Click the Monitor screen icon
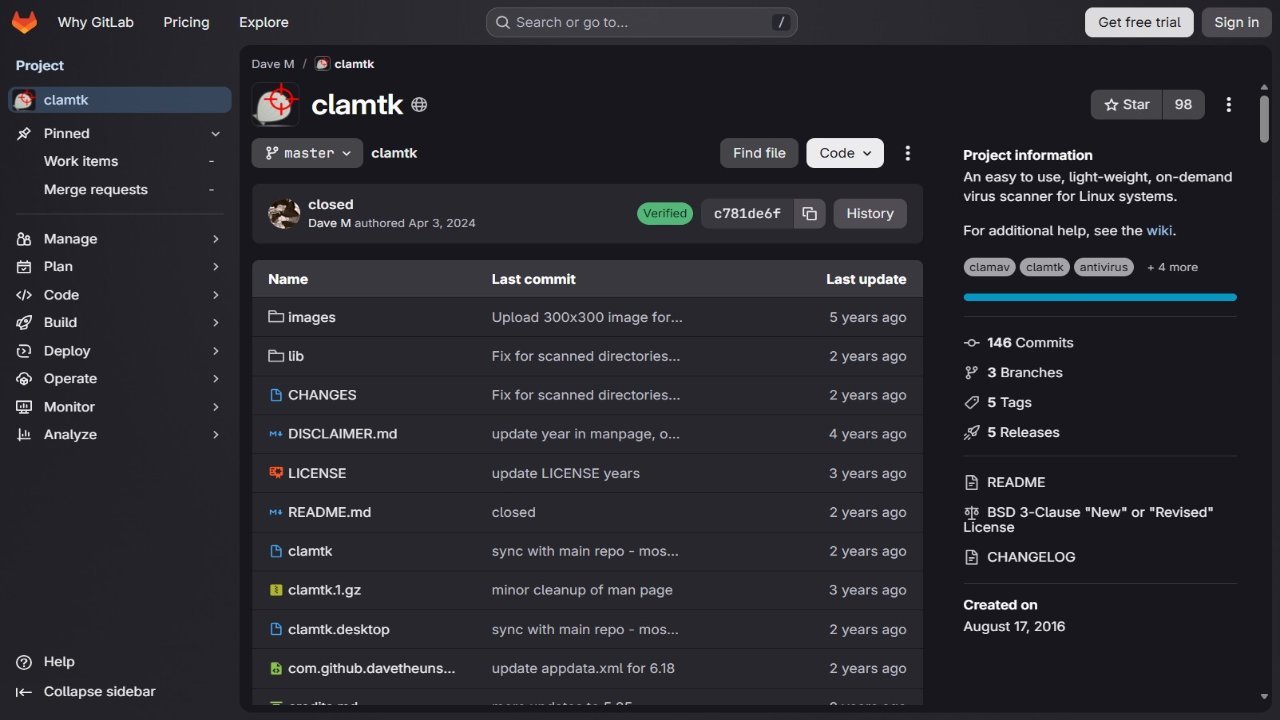The width and height of the screenshot is (1280, 720). pyautogui.click(x=24, y=407)
